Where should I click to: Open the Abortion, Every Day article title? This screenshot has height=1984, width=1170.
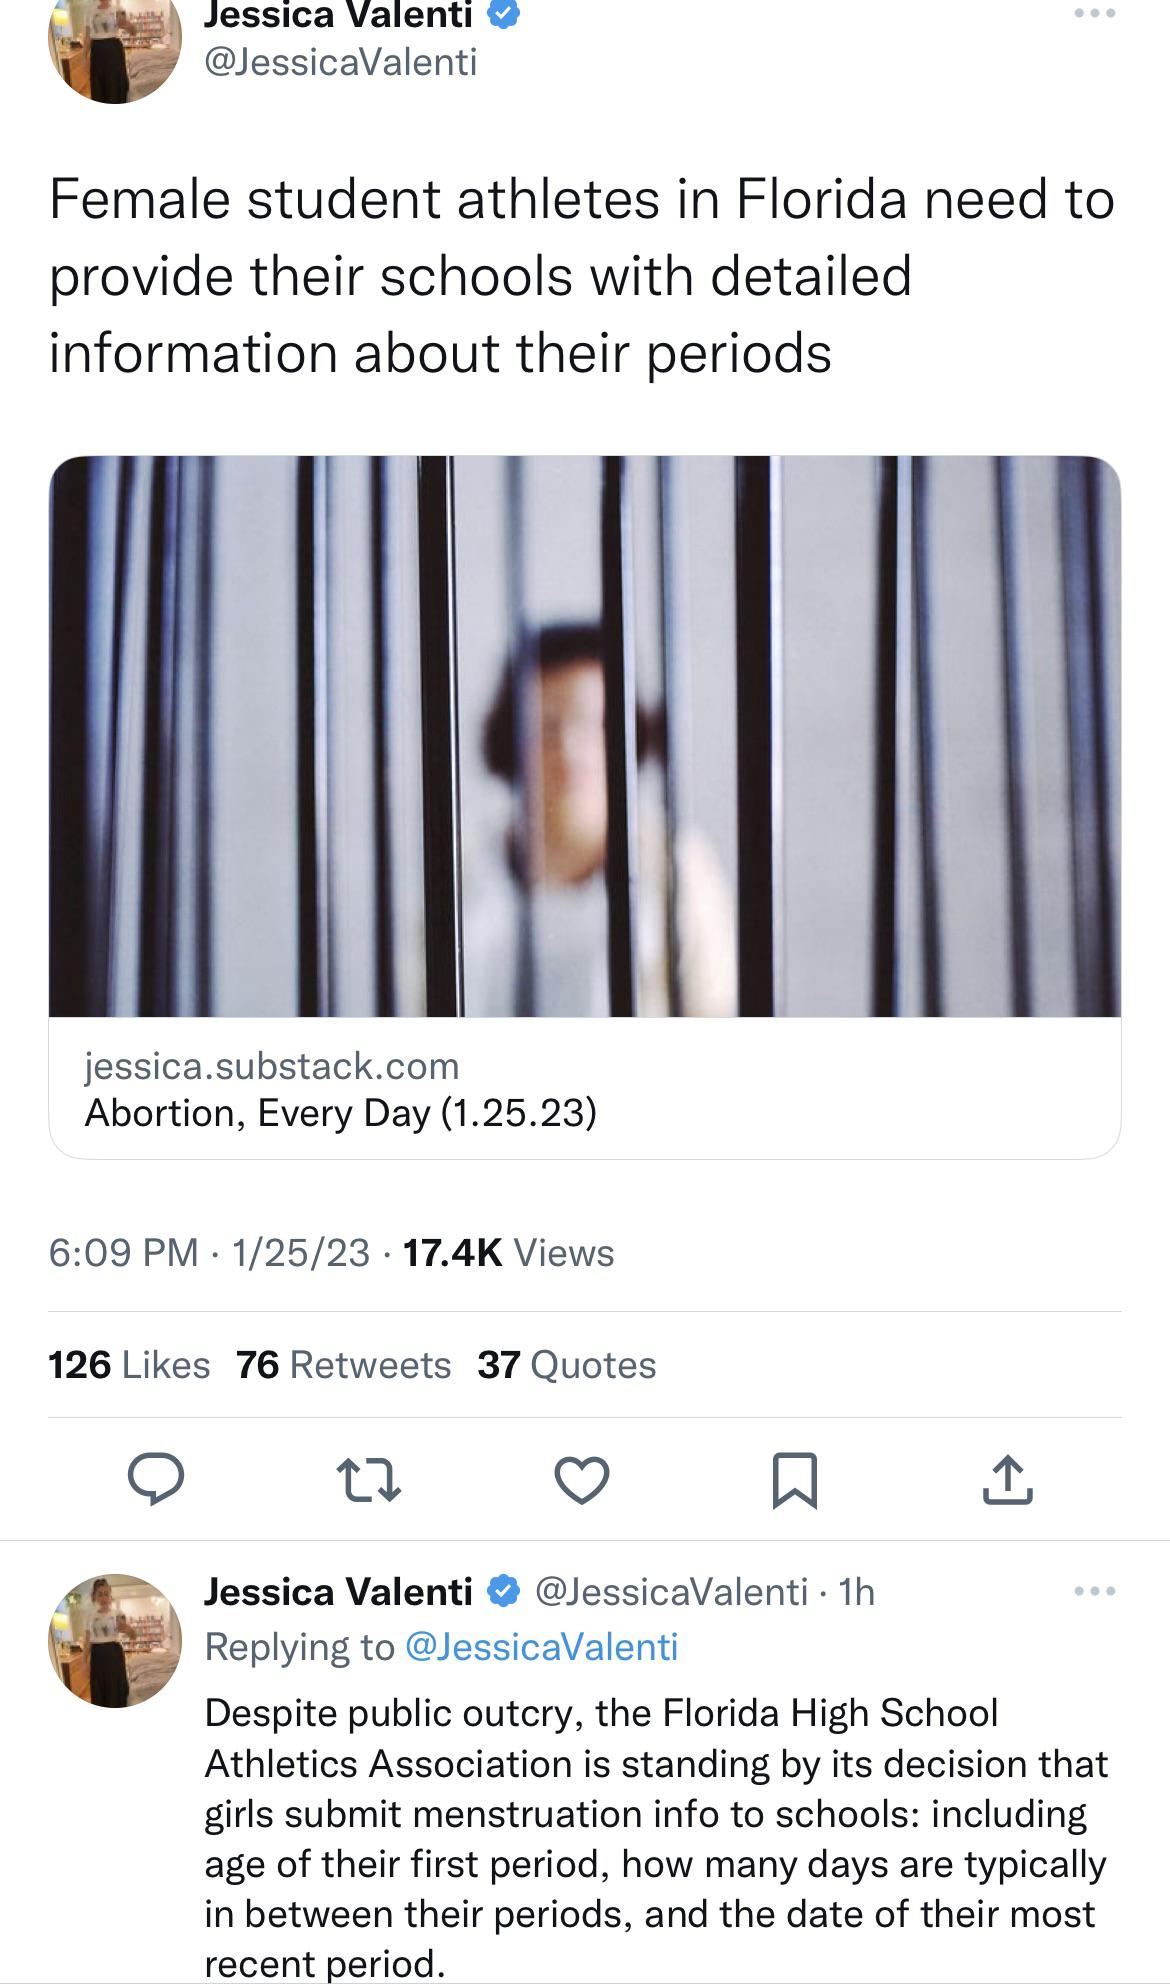click(x=341, y=1113)
